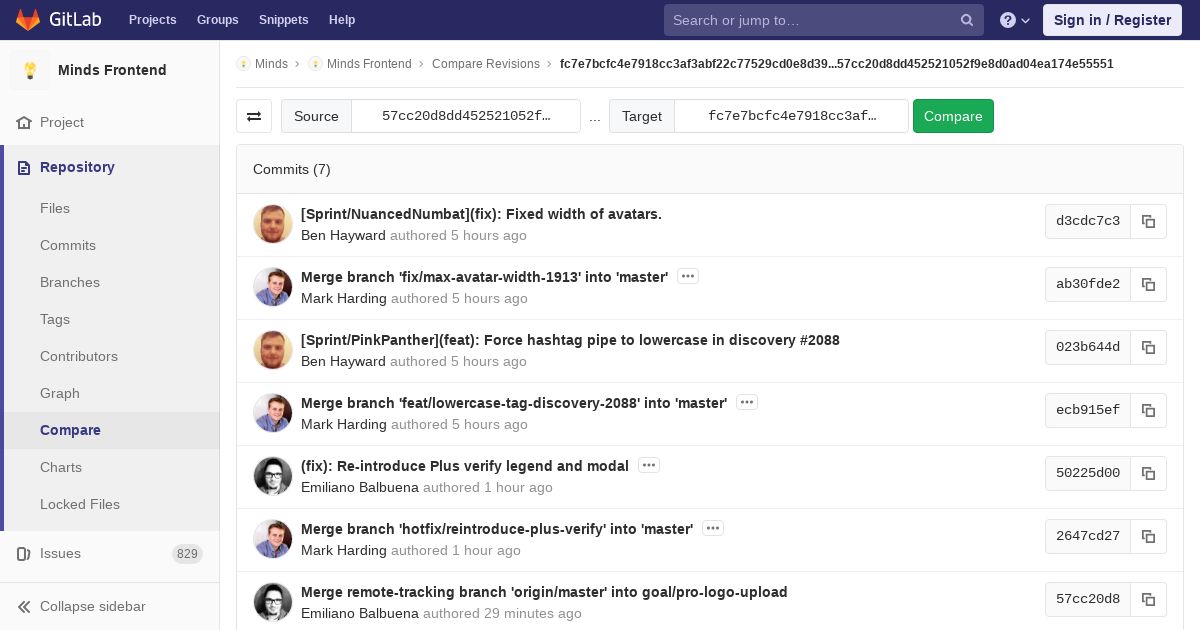The height and width of the screenshot is (630, 1200).
Task: Copy commit SHA 57cc20d8
Action: [1148, 600]
